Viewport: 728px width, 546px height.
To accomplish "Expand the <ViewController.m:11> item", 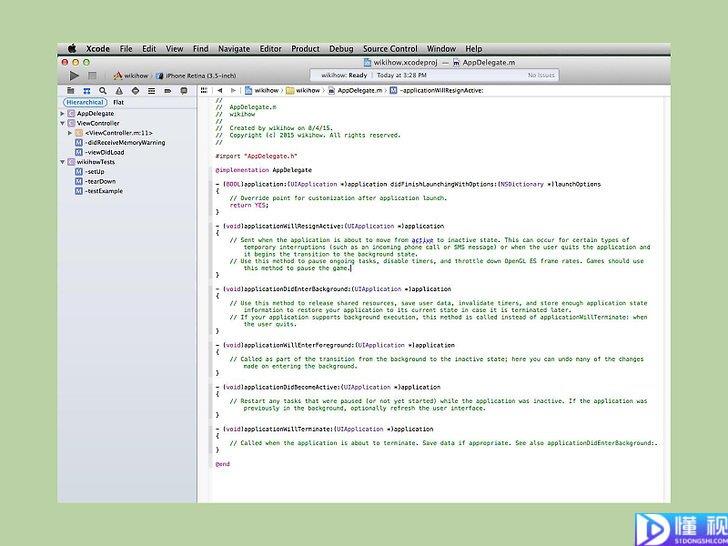I will (x=70, y=133).
